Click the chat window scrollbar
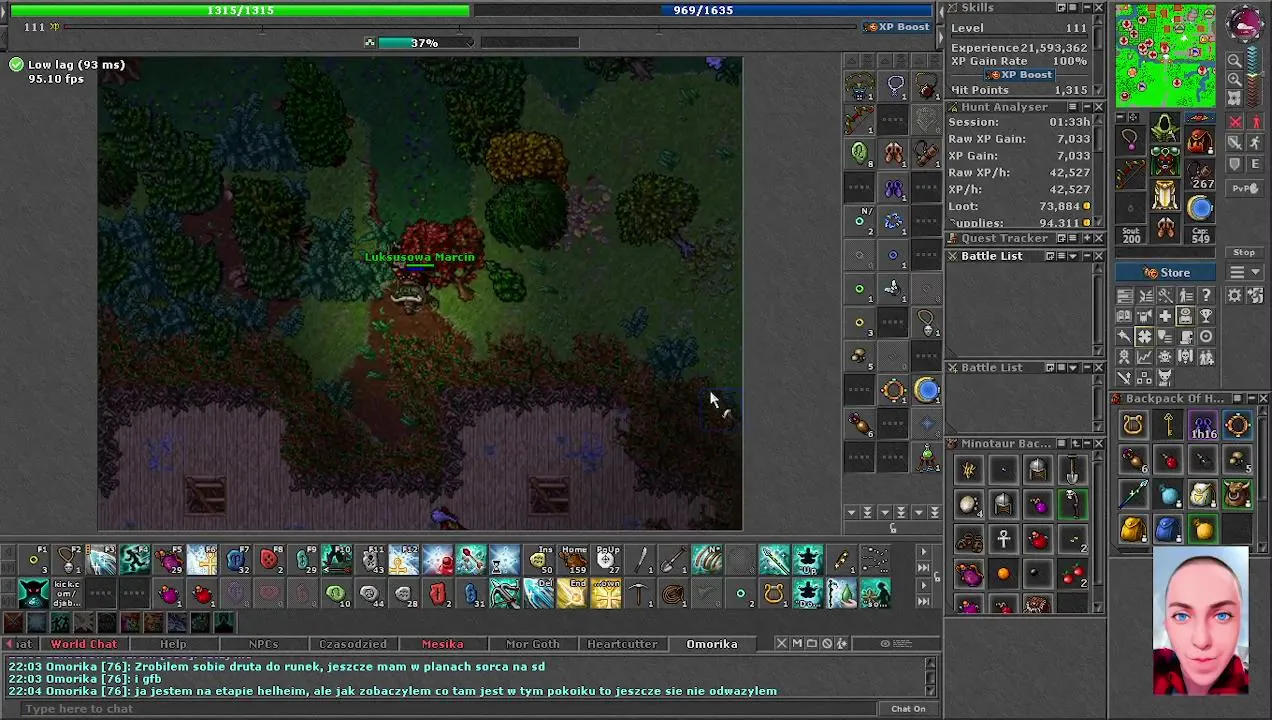This screenshot has height=720, width=1272. 931,679
